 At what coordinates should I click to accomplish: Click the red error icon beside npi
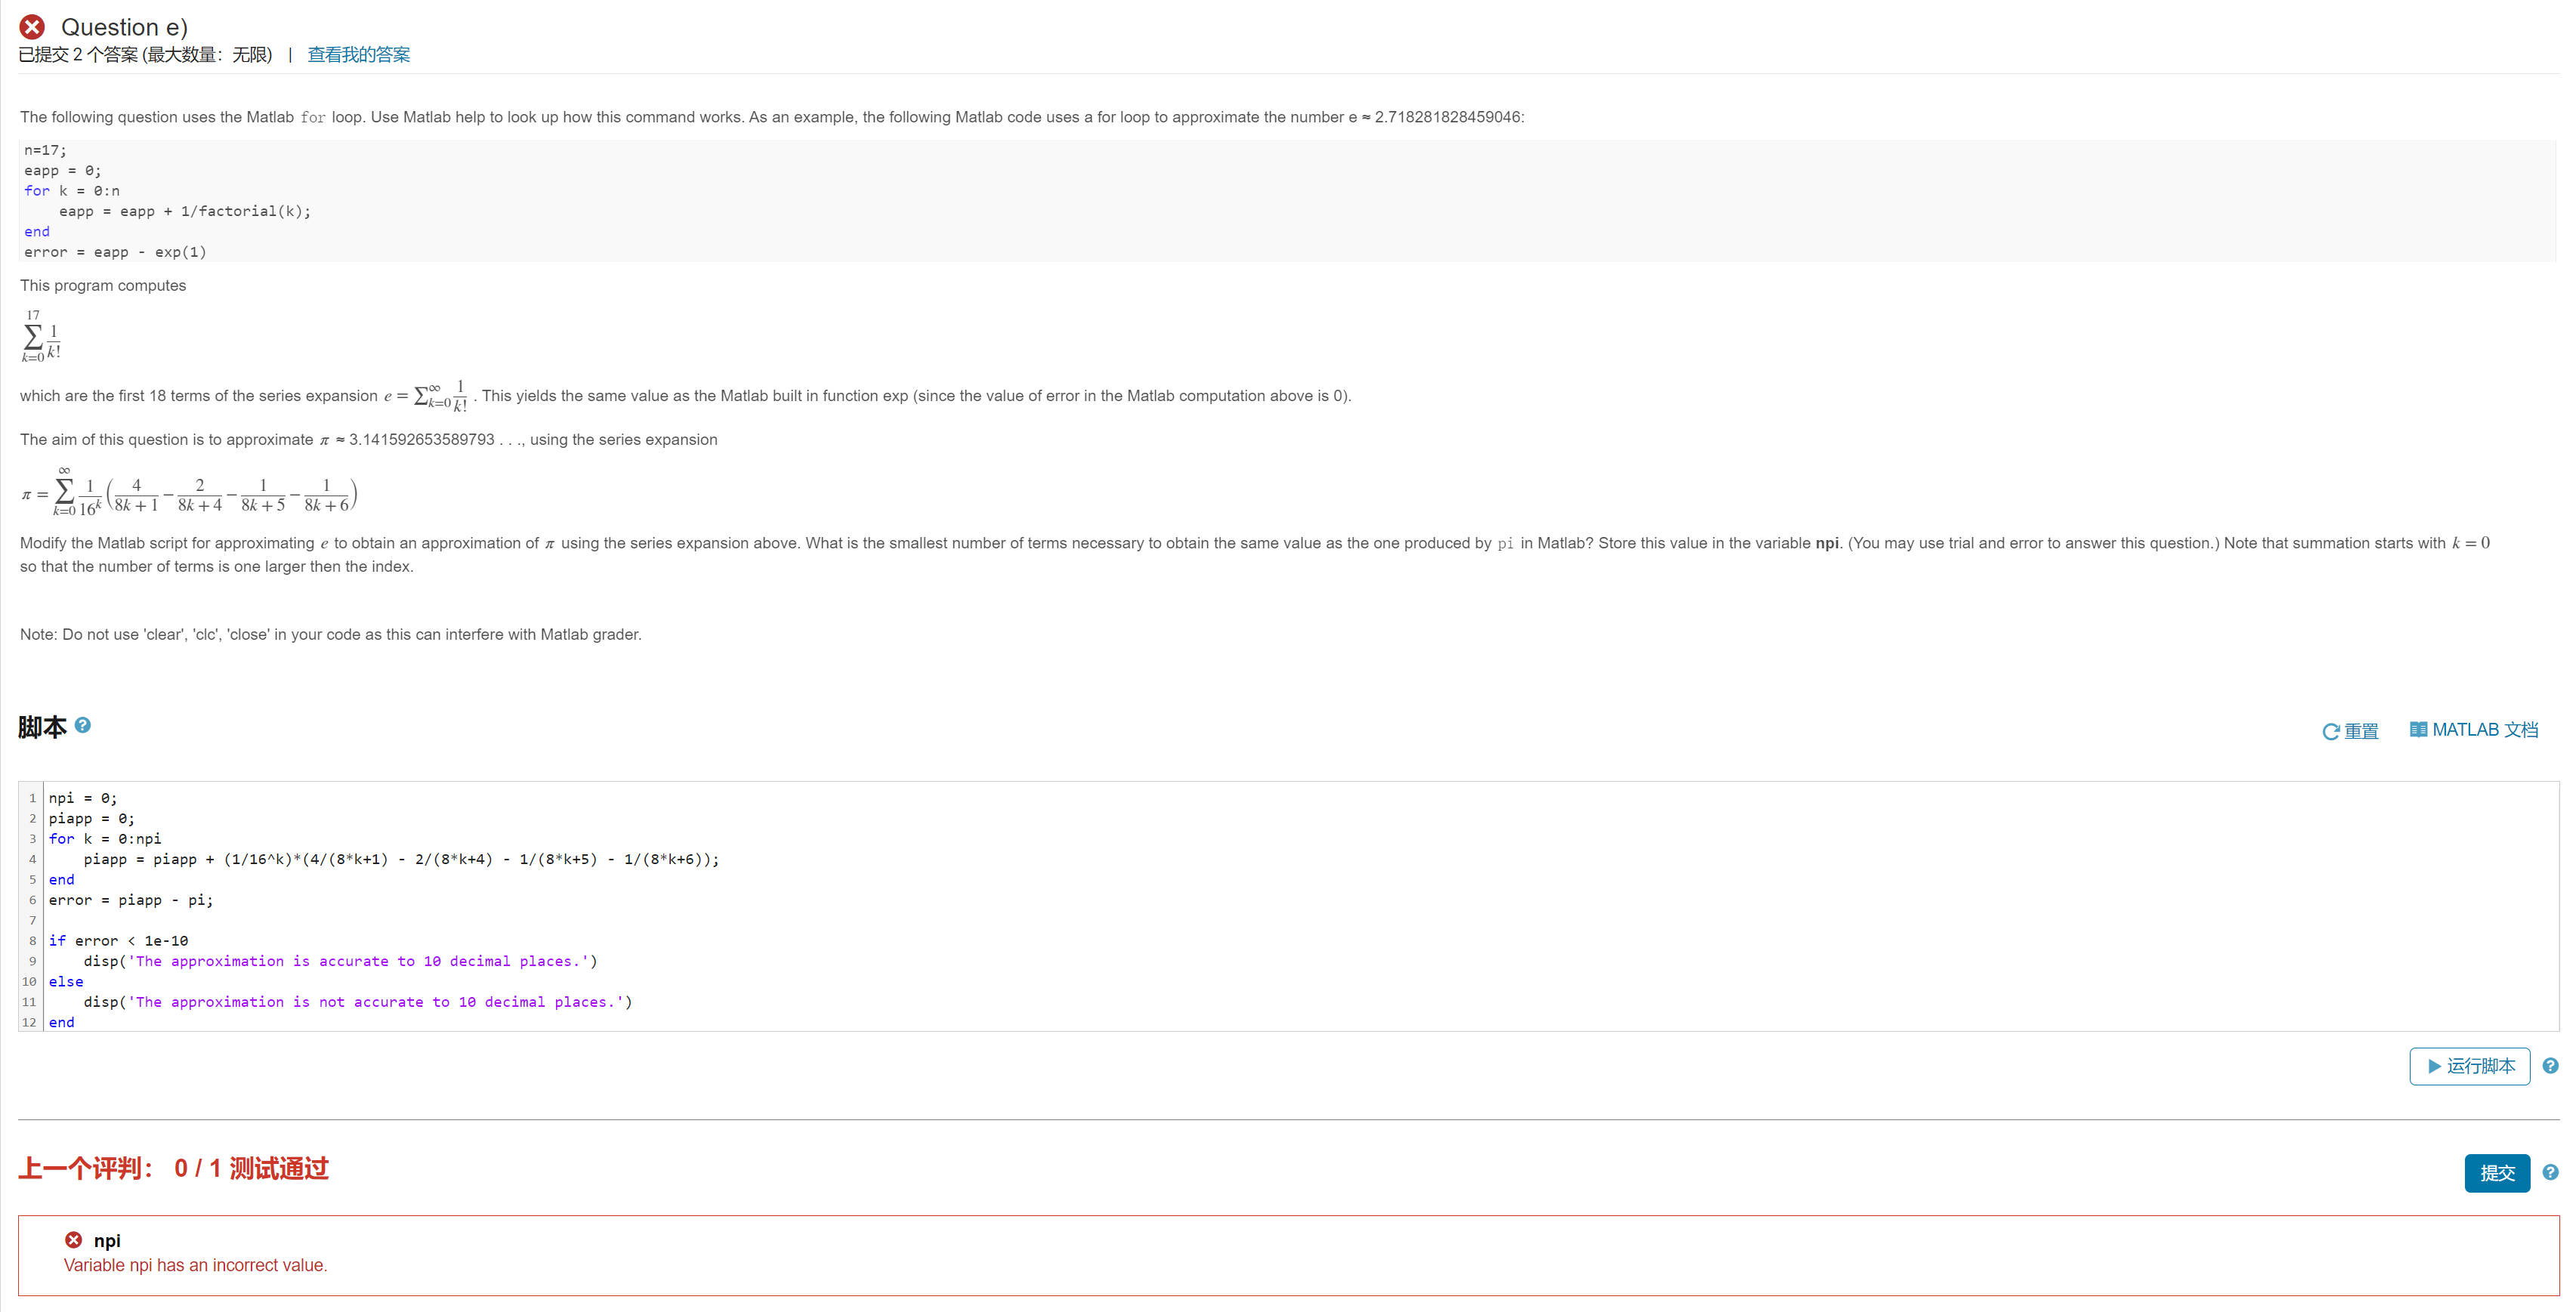pyautogui.click(x=73, y=1240)
